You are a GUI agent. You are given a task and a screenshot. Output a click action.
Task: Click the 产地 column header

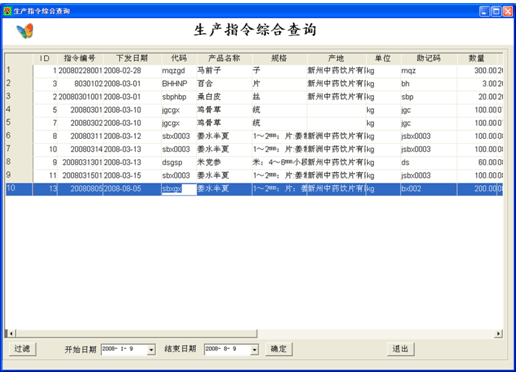(x=336, y=58)
